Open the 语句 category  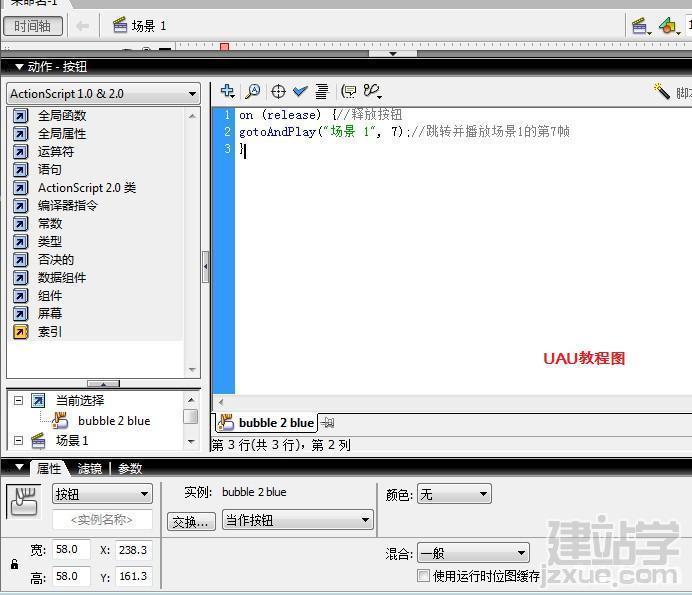(49, 169)
